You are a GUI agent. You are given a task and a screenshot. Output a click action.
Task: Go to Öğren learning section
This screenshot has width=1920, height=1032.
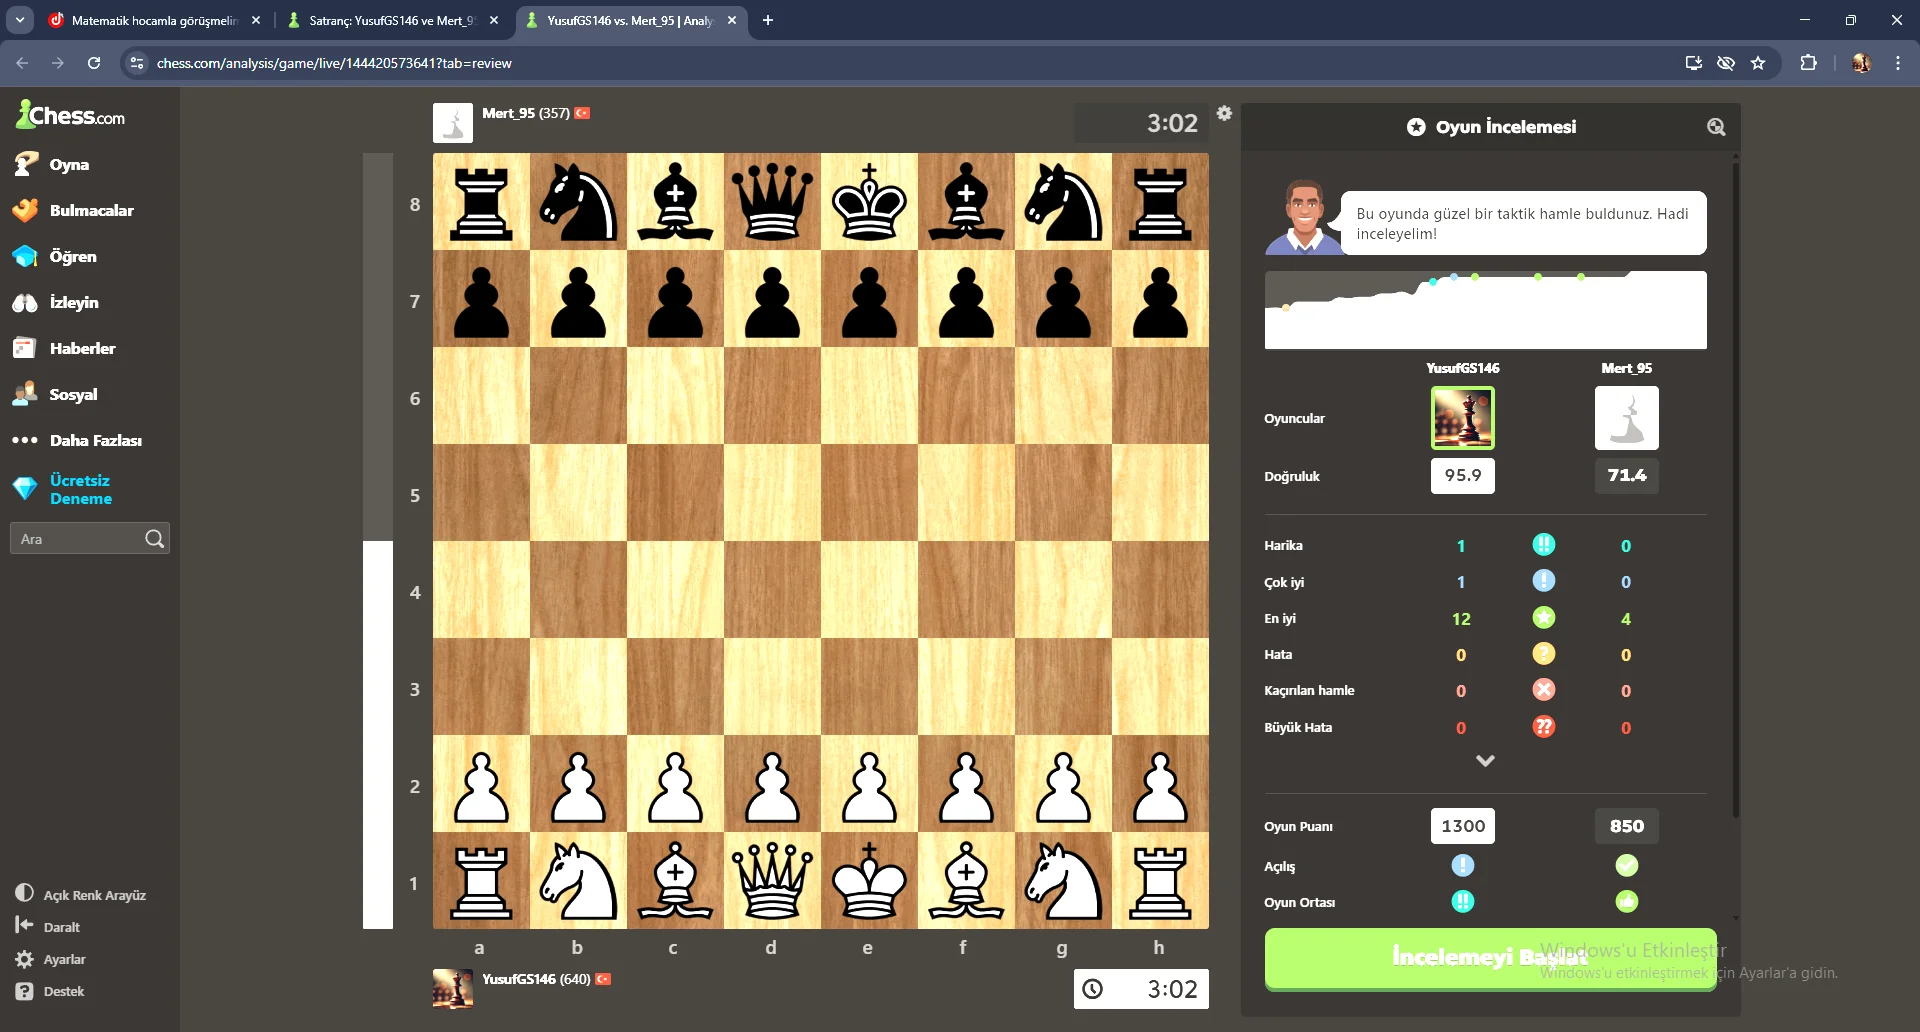pos(55,257)
